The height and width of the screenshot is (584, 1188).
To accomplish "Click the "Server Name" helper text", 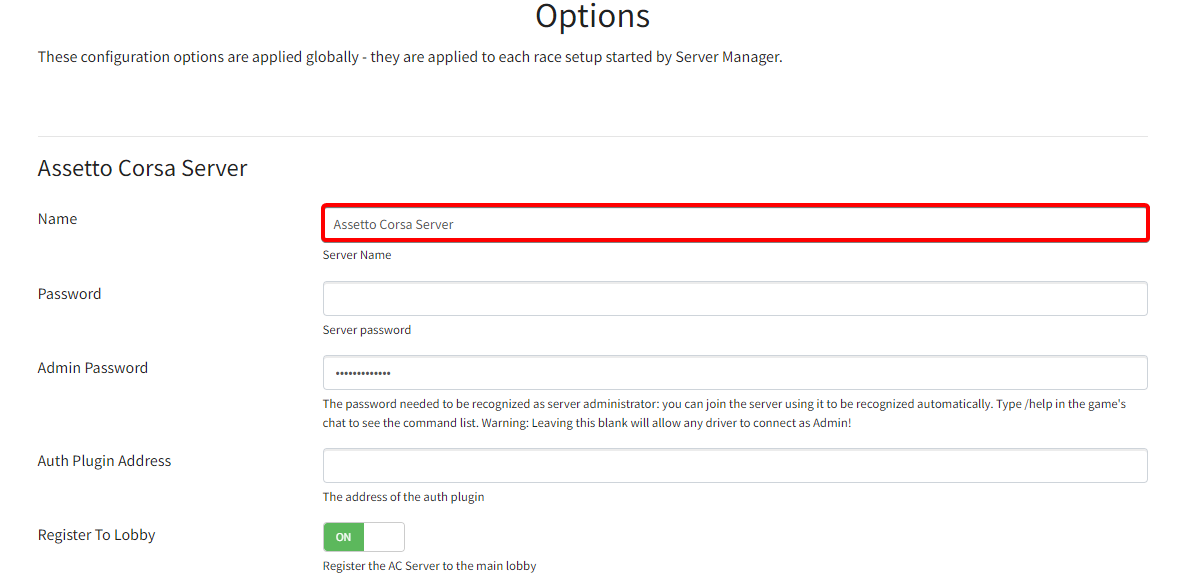I will tap(357, 255).
